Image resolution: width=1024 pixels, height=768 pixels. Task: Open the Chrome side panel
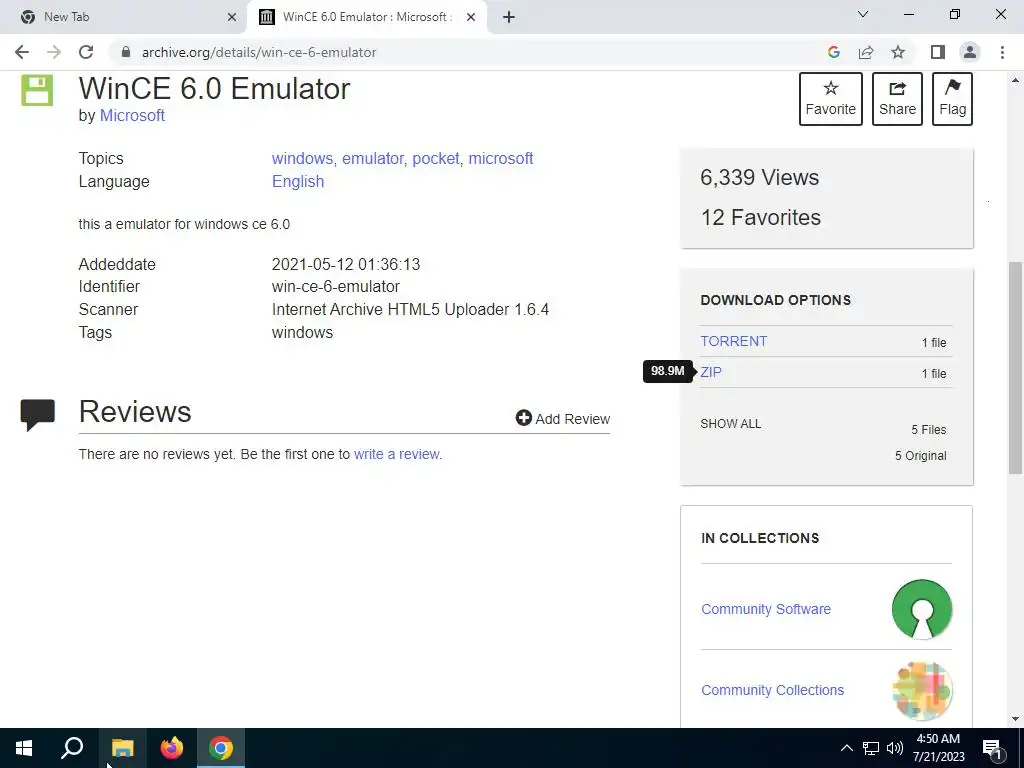(x=938, y=52)
